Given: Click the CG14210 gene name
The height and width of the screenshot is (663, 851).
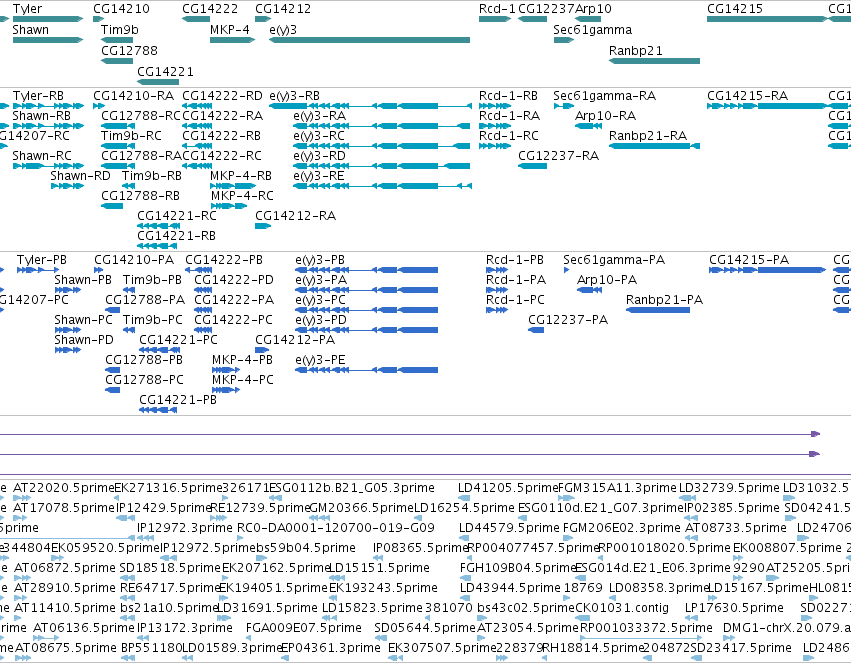Looking at the screenshot, I should 121,9.
